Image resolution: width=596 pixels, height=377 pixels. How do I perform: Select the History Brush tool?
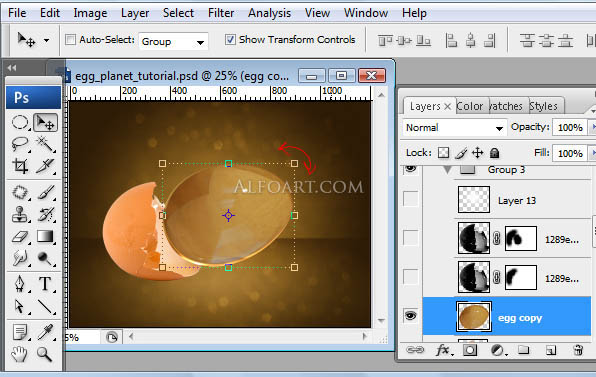(45, 214)
